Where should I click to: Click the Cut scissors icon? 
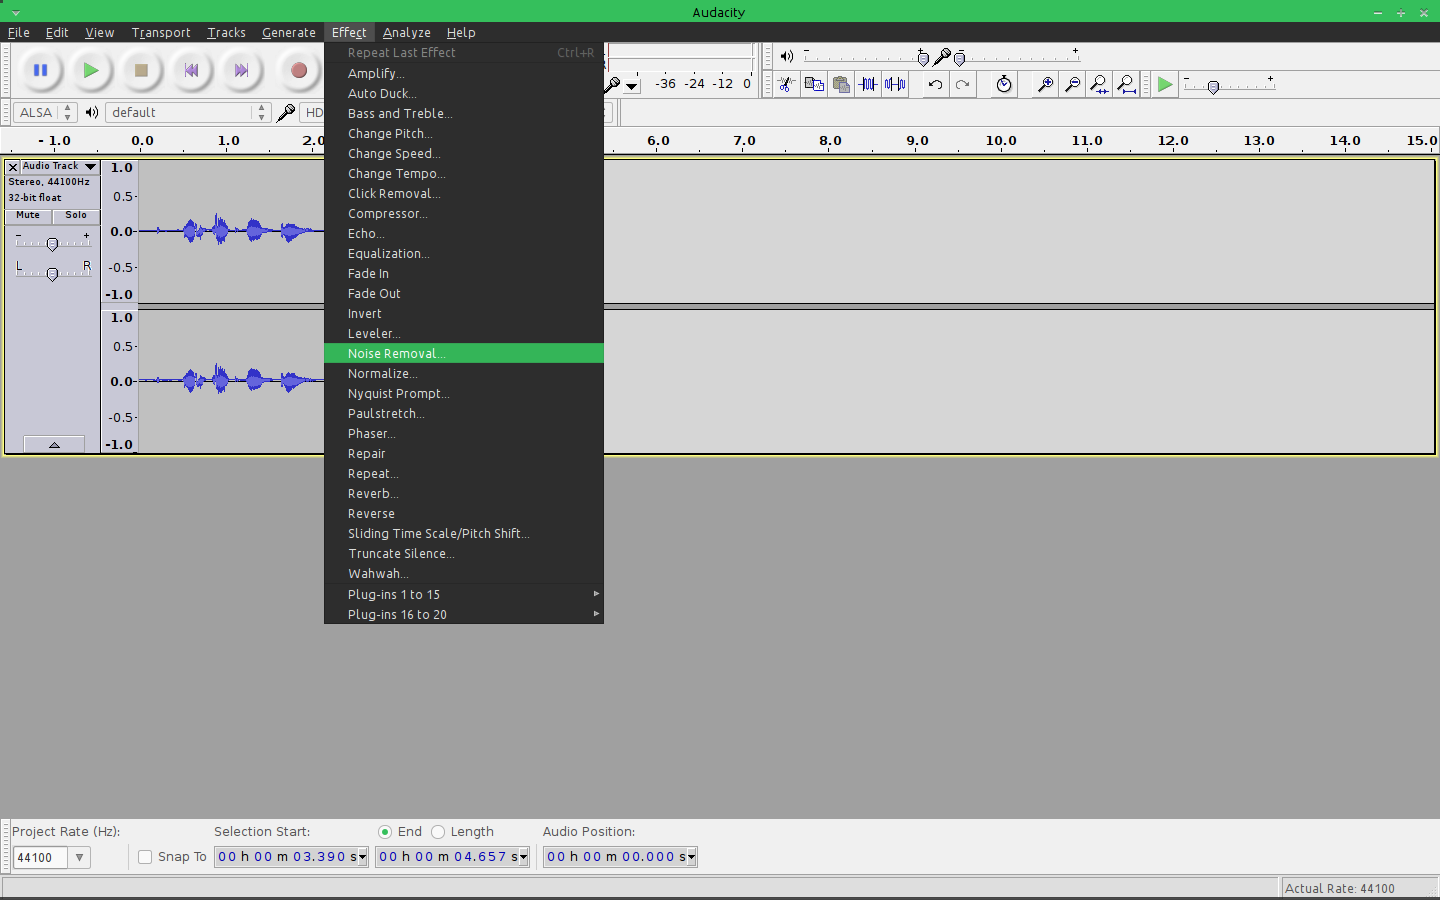coord(787,84)
